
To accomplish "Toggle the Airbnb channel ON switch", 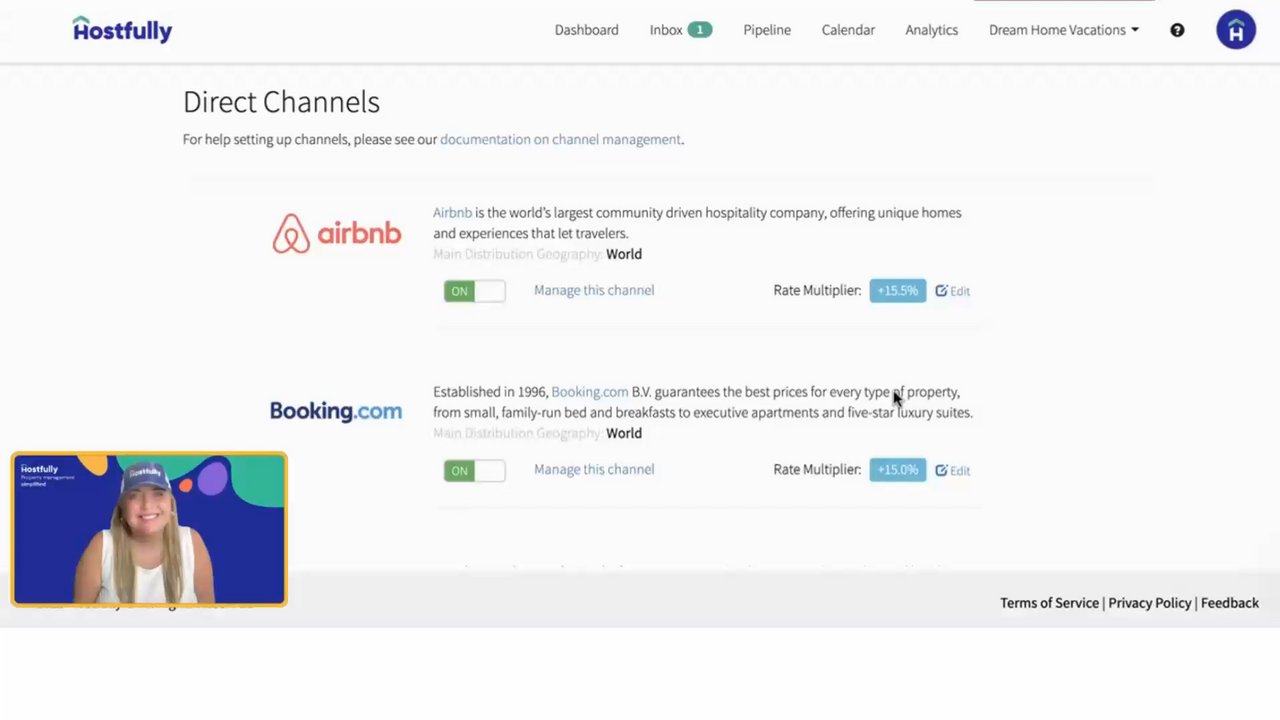I will pos(475,291).
